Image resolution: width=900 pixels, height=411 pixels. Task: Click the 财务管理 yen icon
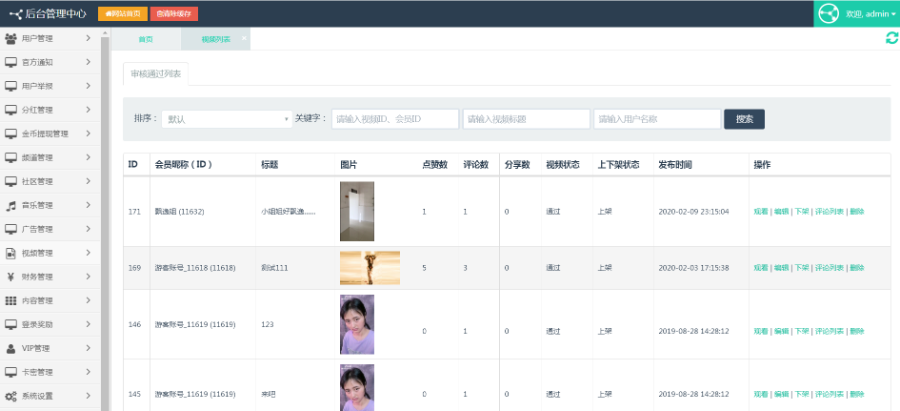11,277
